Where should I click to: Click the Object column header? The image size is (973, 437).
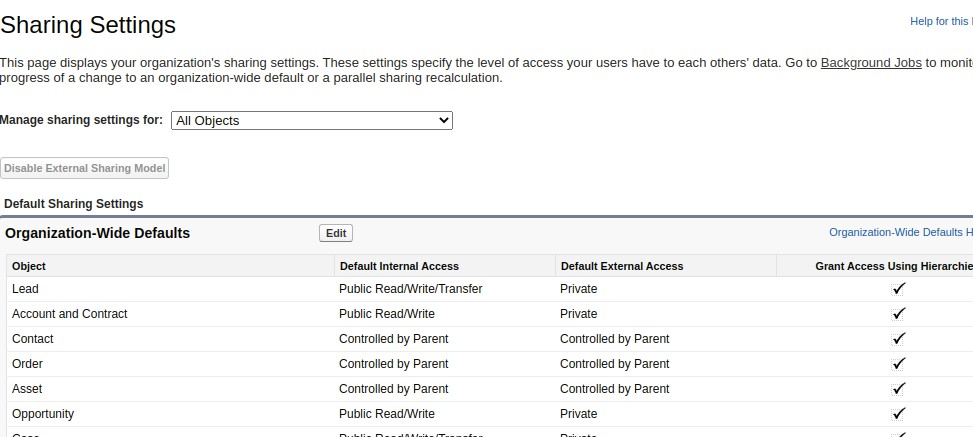[29, 266]
